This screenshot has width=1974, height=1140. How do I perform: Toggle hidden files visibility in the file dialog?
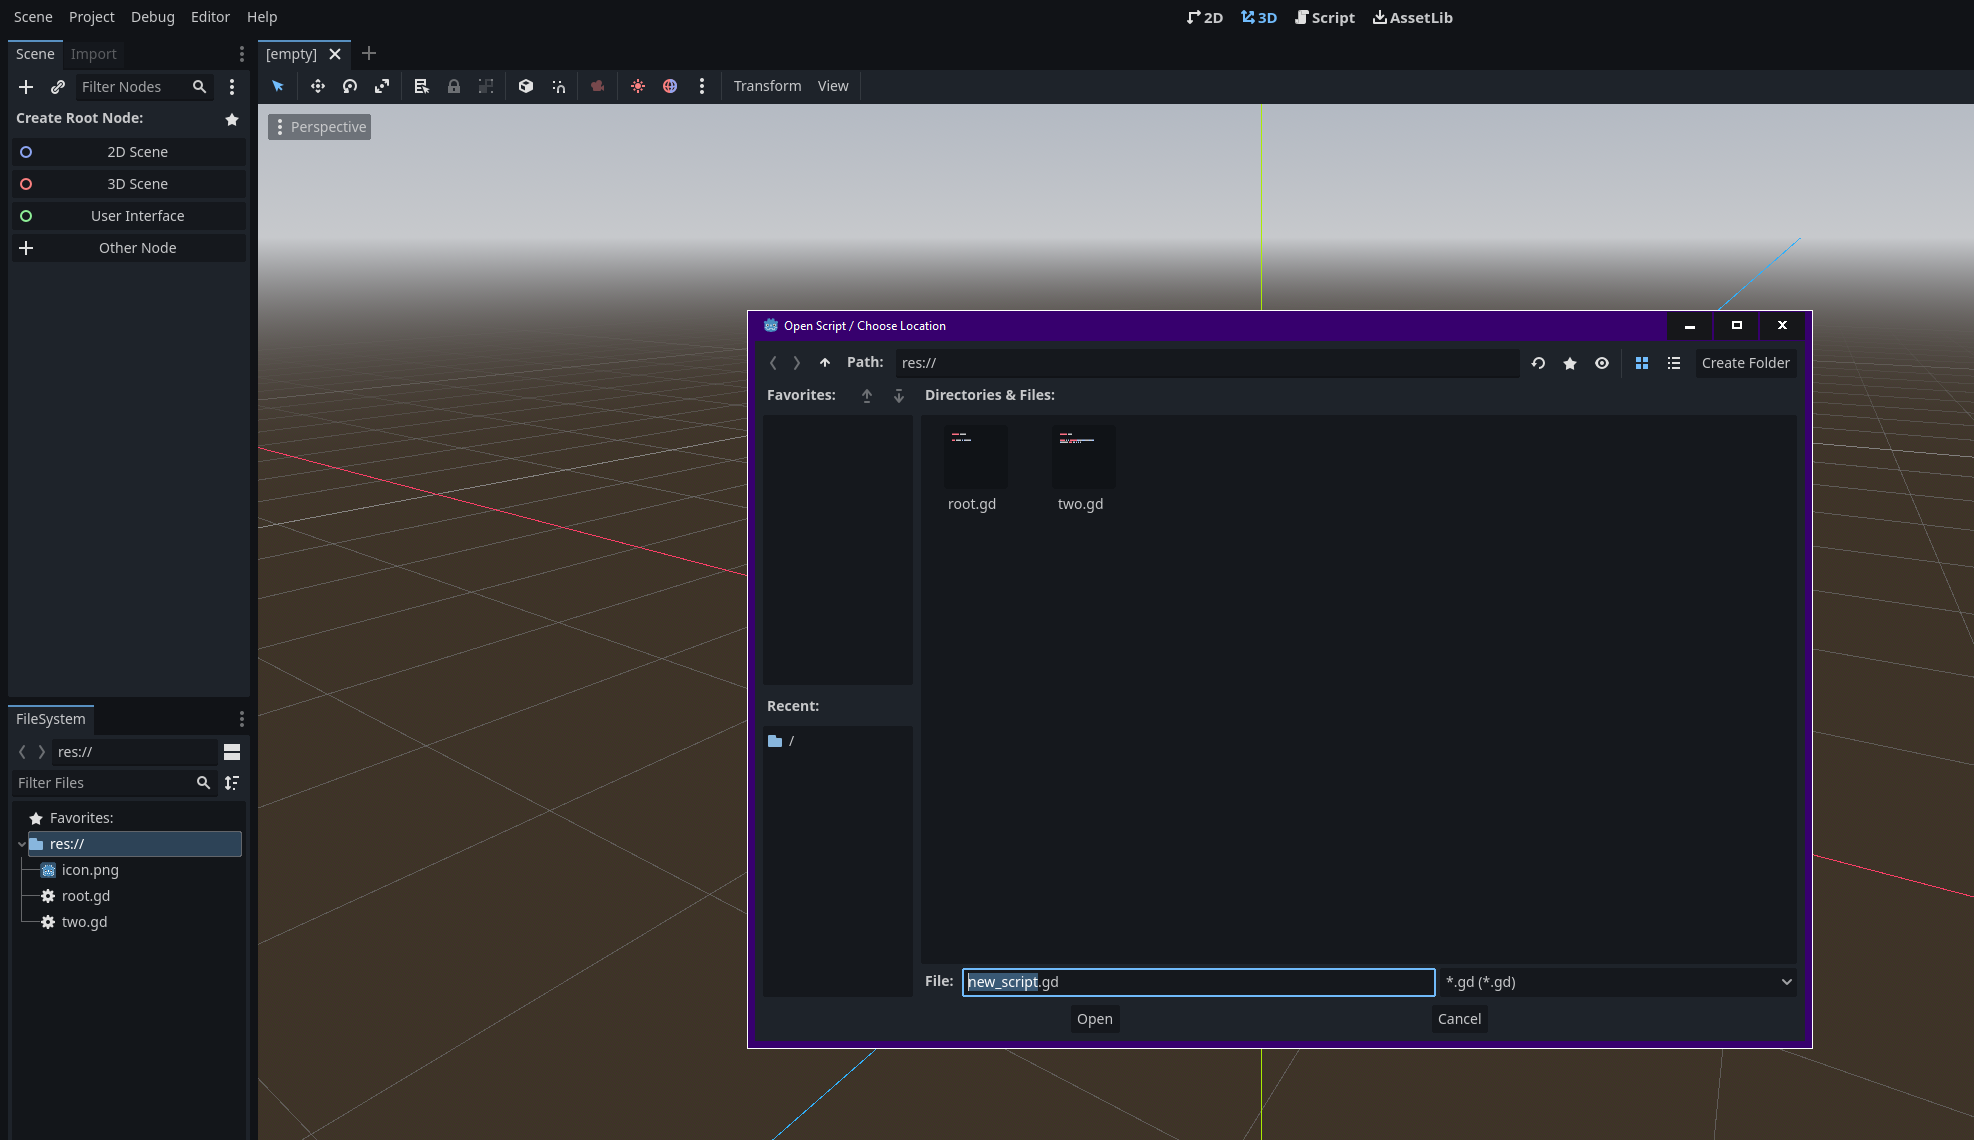coord(1602,363)
